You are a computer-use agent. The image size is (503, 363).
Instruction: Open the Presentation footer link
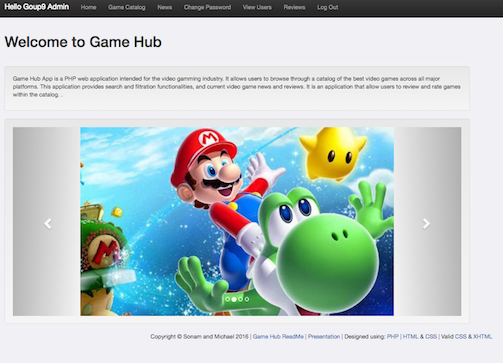(324, 337)
